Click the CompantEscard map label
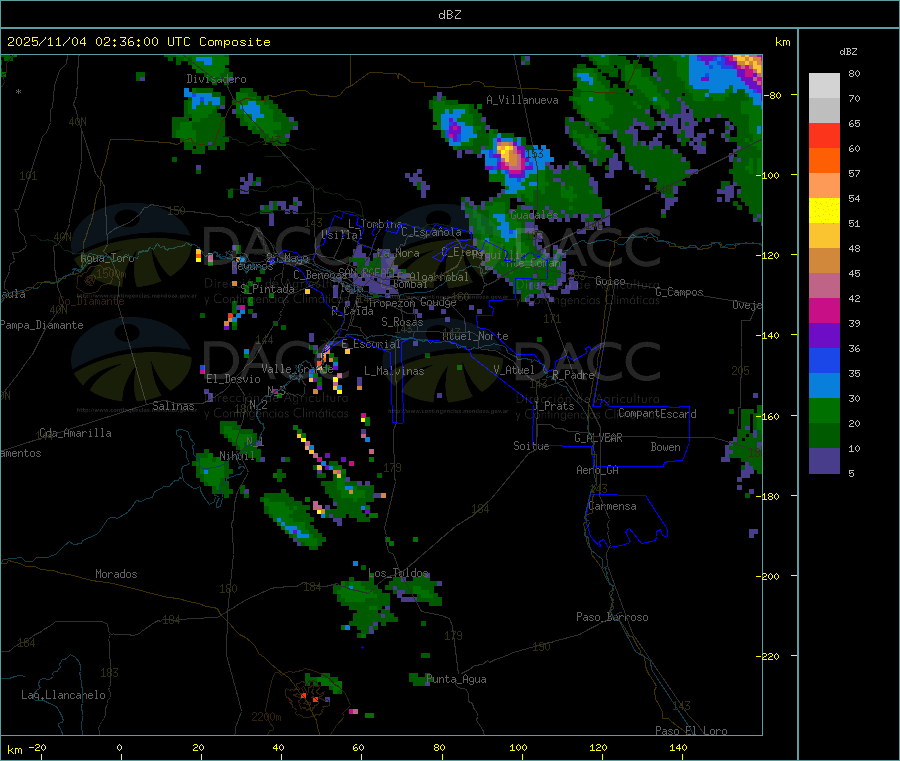This screenshot has width=900, height=761. click(x=657, y=414)
